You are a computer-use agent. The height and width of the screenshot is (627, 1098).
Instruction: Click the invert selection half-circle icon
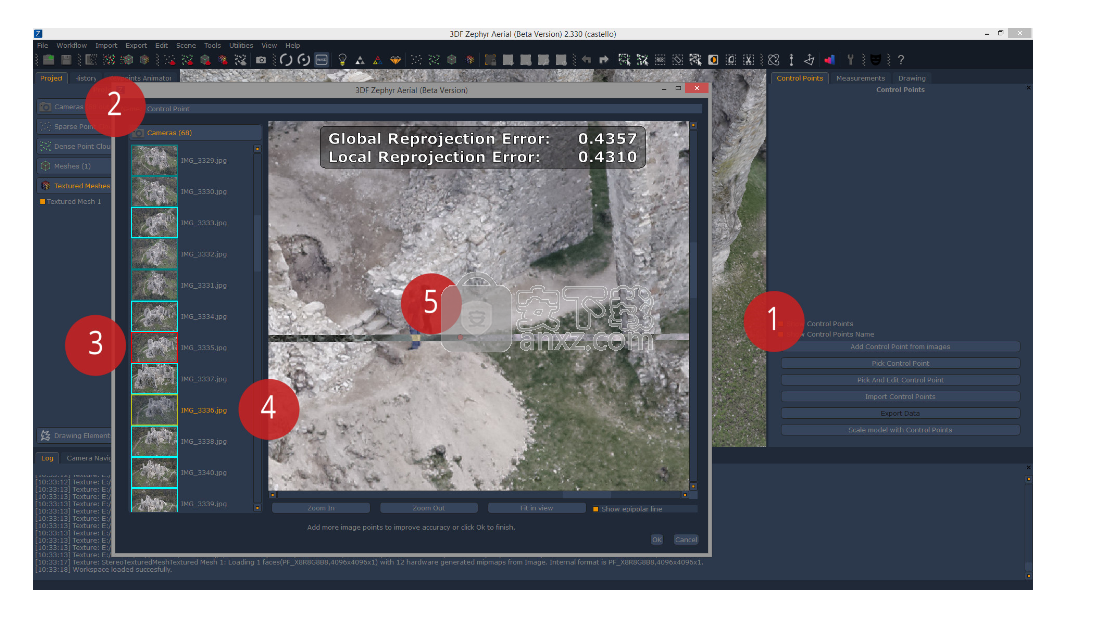713,60
